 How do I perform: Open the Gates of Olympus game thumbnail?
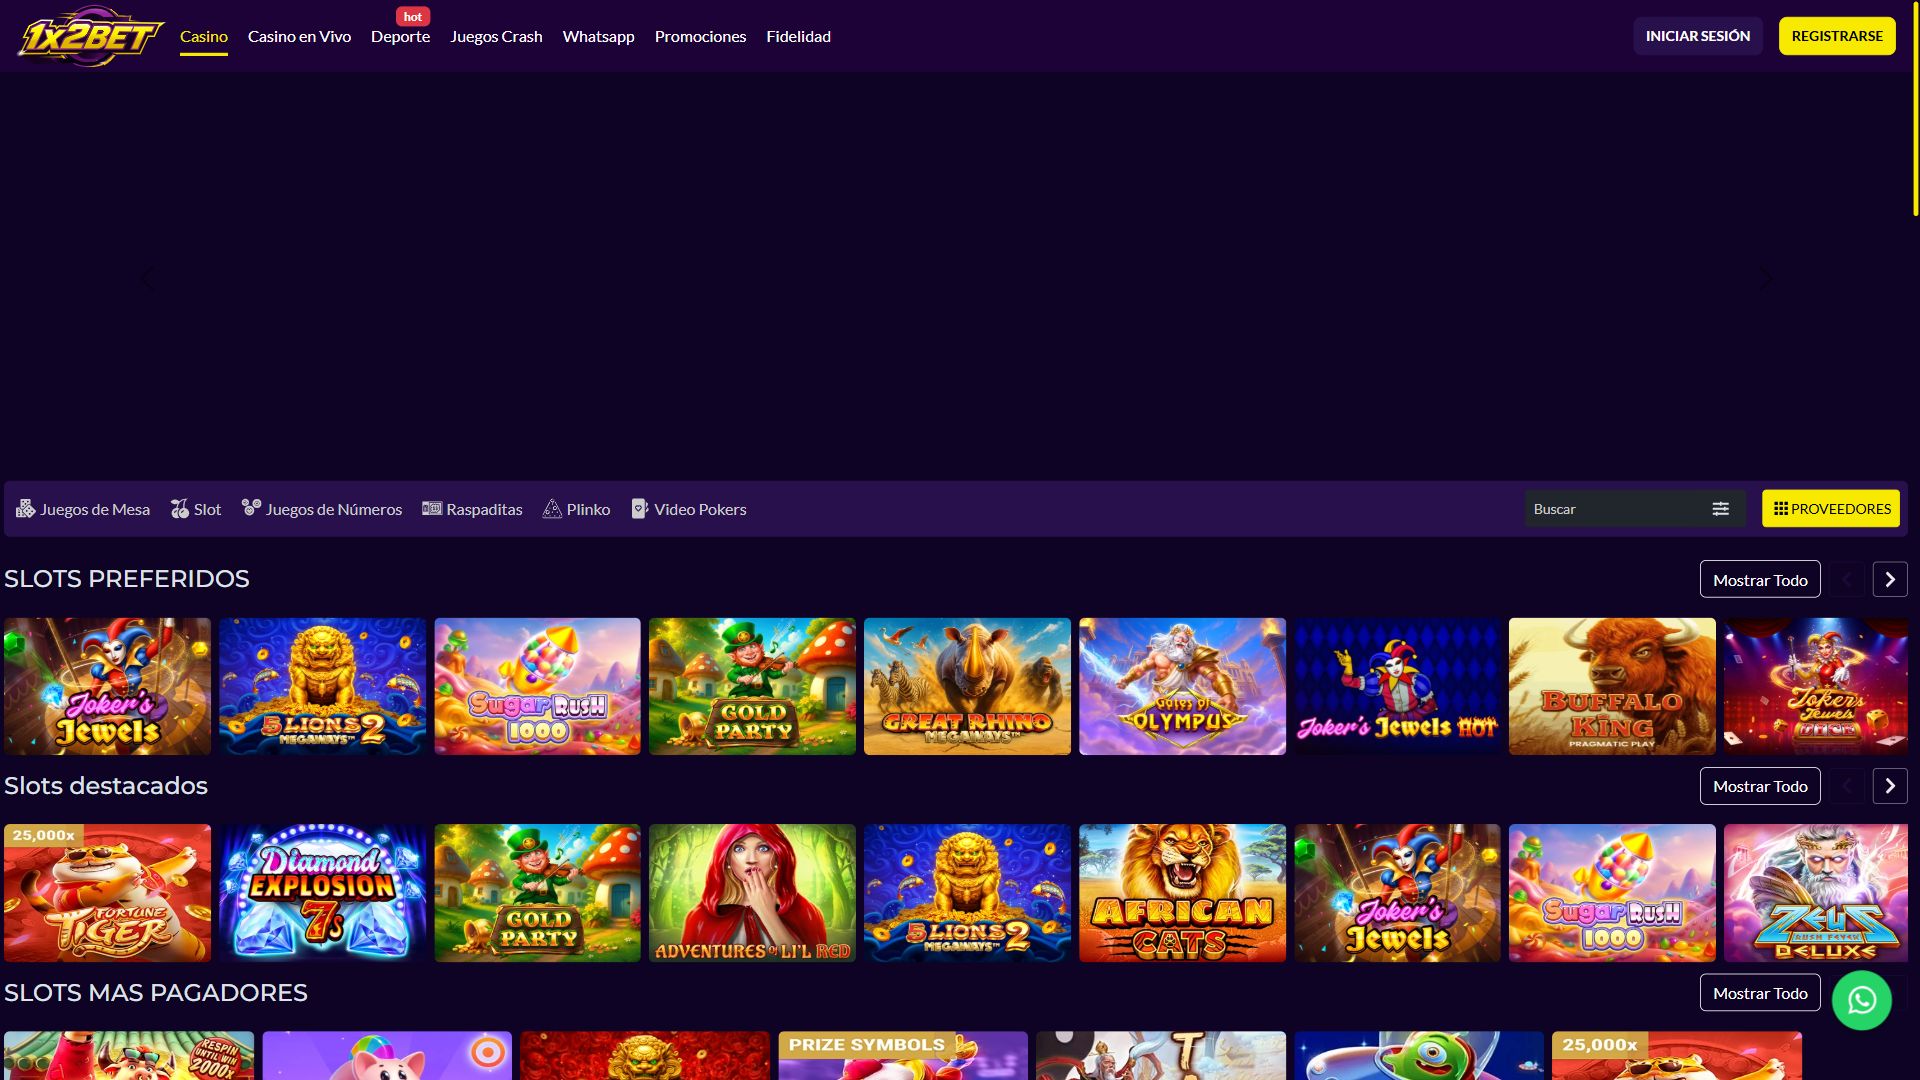pos(1182,686)
